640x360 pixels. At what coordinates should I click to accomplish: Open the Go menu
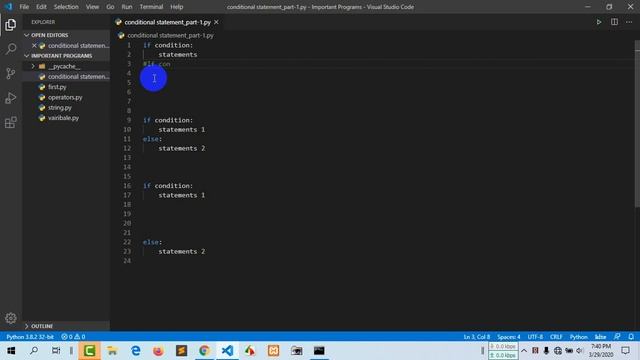point(110,7)
